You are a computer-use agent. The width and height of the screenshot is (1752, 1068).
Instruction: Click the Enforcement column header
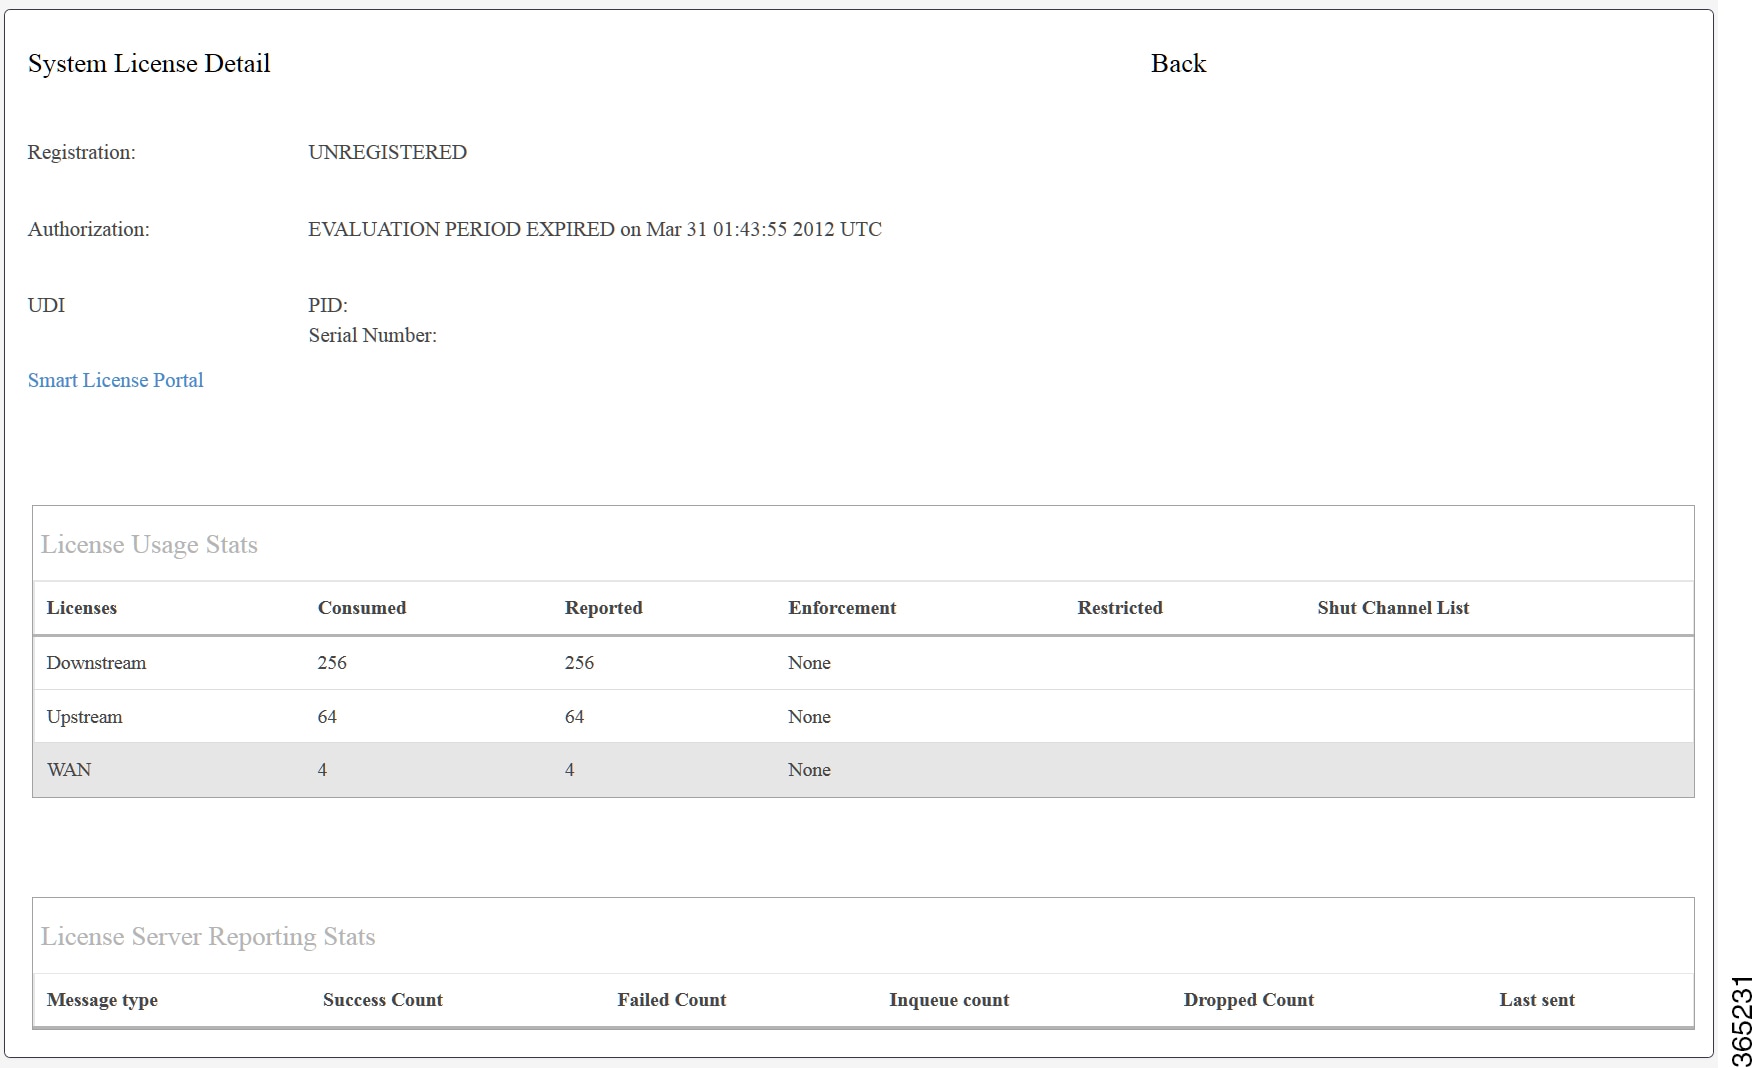click(842, 607)
